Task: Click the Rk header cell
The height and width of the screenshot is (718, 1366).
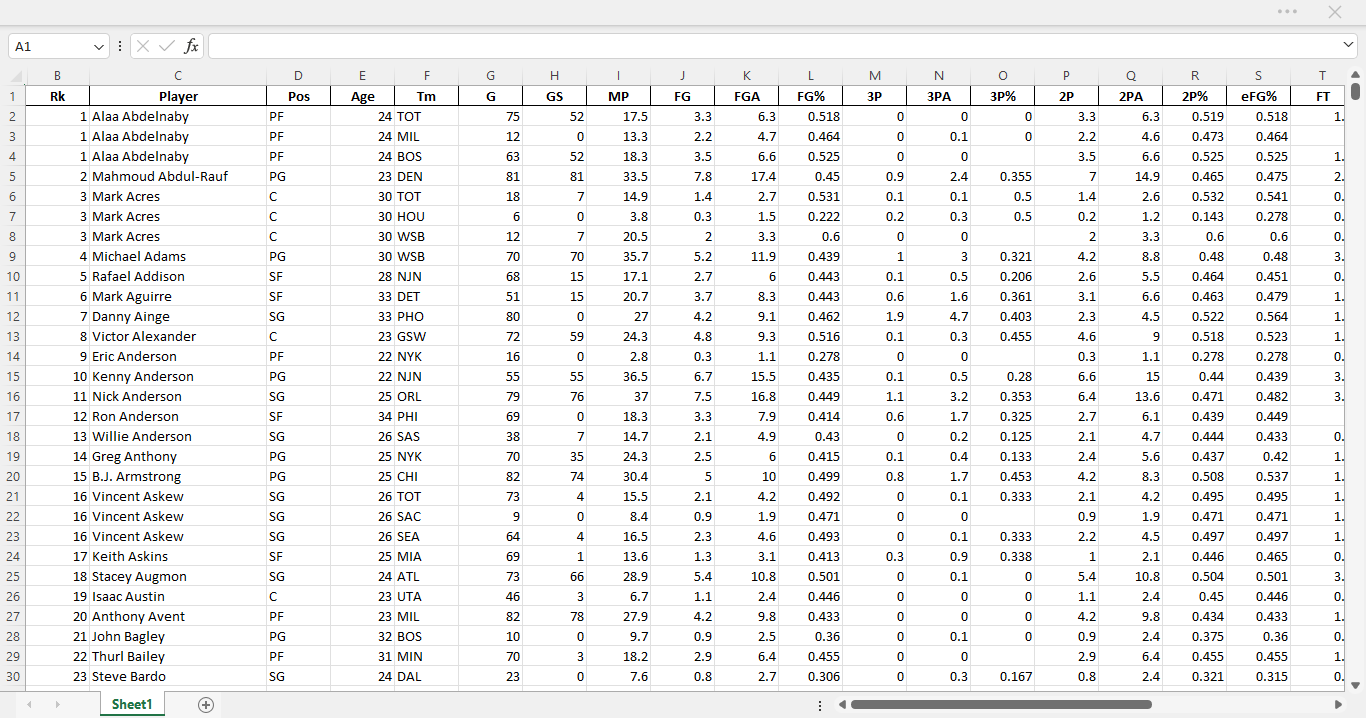Action: [57, 96]
